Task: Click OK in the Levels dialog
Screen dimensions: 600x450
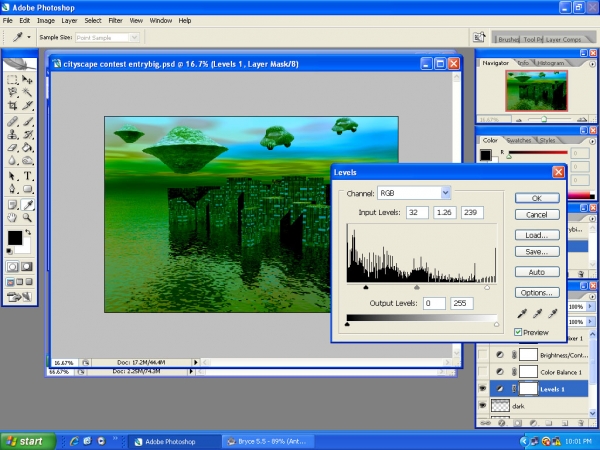Action: pos(537,198)
